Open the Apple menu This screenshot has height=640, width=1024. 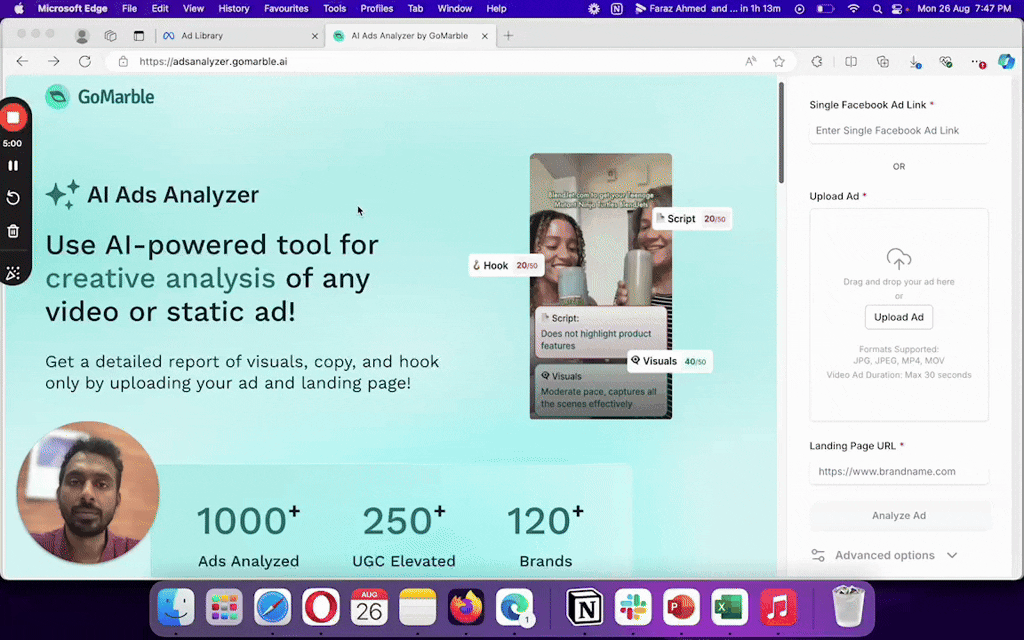pyautogui.click(x=19, y=8)
